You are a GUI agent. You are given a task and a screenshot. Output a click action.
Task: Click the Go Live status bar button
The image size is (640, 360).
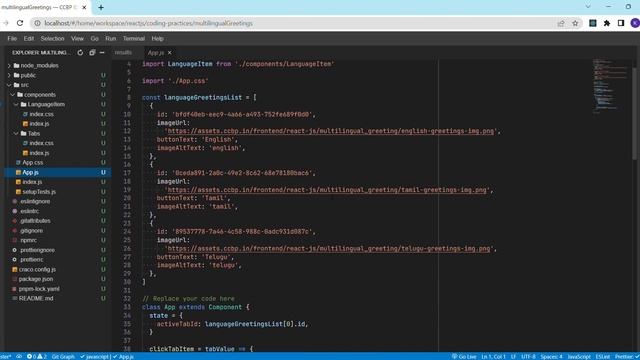pos(464,356)
